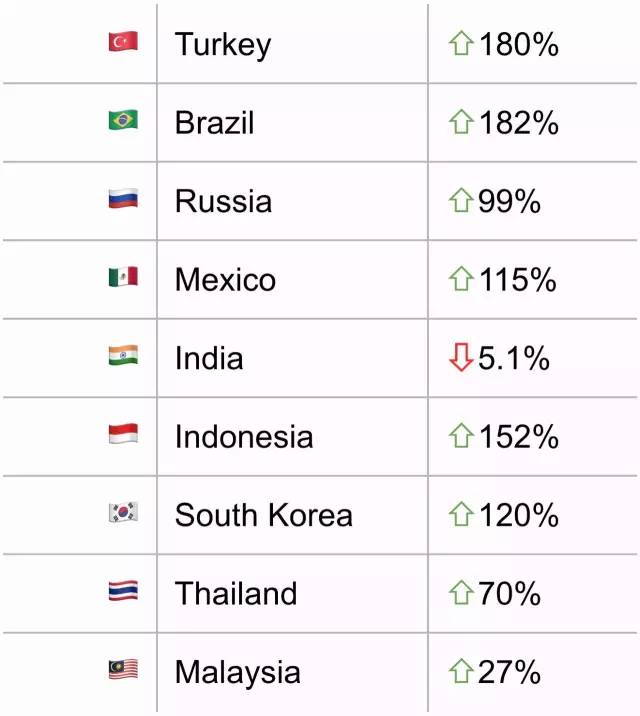The width and height of the screenshot is (640, 716).
Task: Select the 70% value for Thailand
Action: pyautogui.click(x=509, y=593)
